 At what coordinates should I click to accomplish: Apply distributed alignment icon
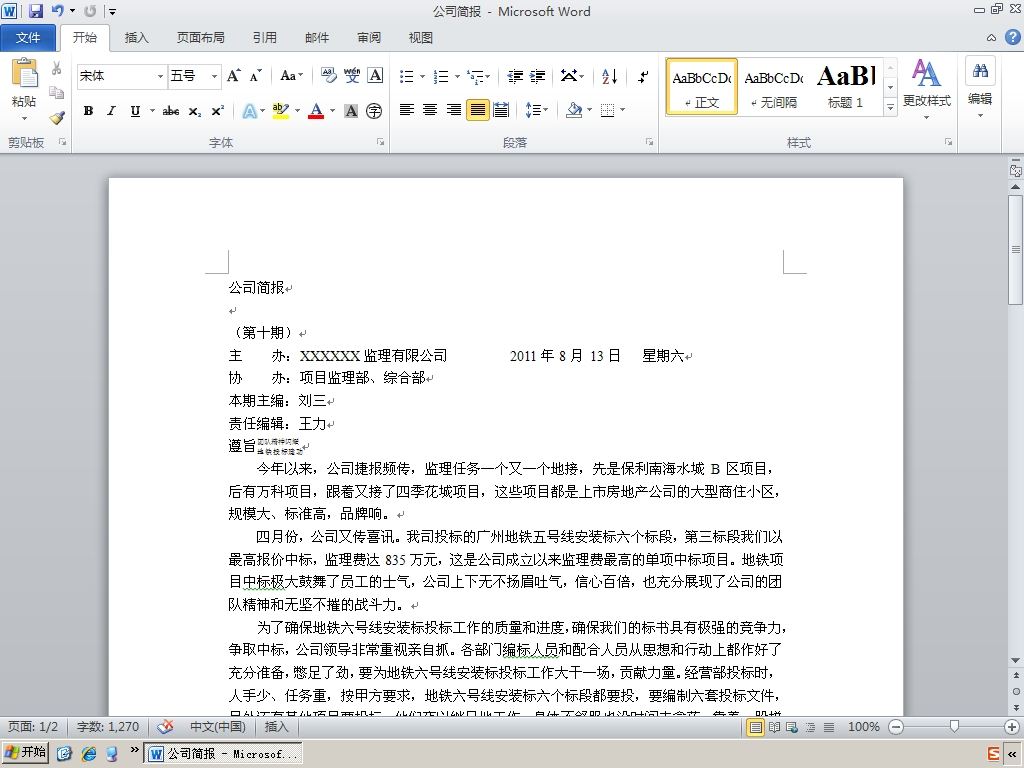pyautogui.click(x=501, y=110)
